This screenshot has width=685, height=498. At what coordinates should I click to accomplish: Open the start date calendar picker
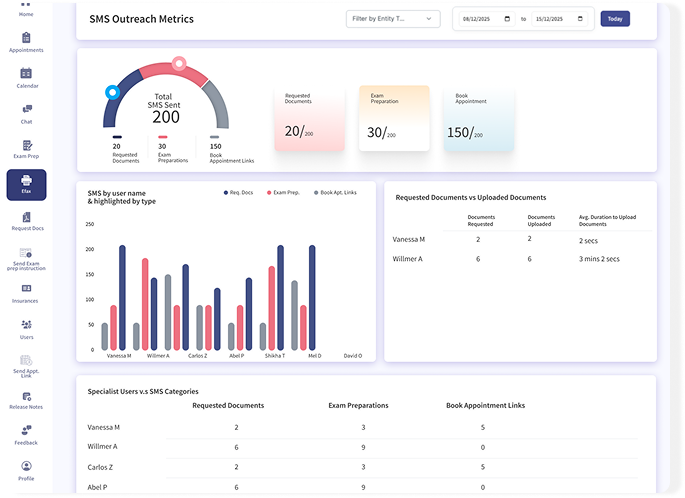(507, 19)
